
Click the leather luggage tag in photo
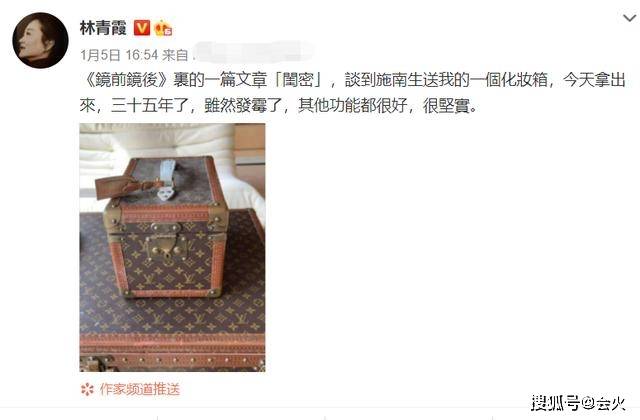(x=112, y=185)
